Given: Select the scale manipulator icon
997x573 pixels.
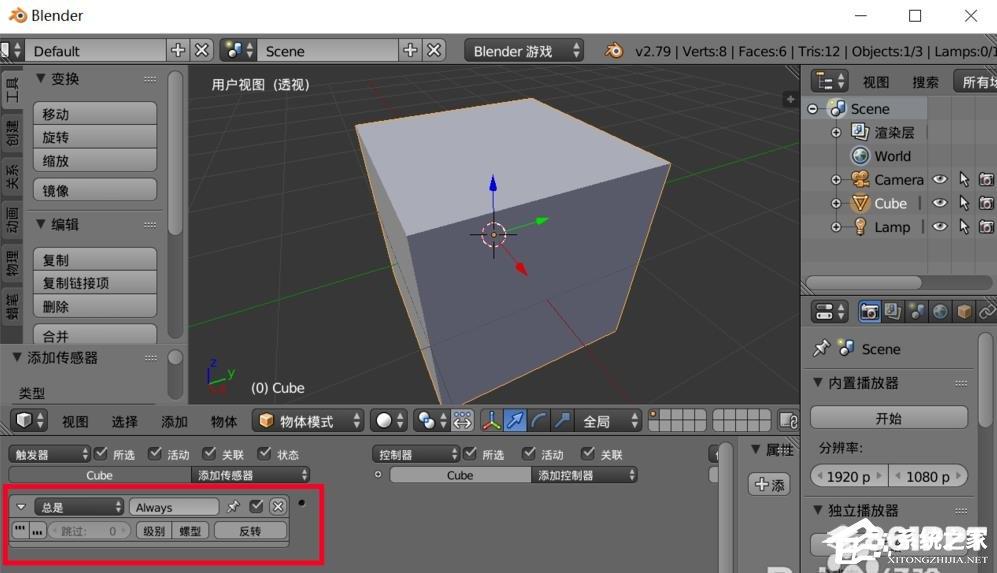Looking at the screenshot, I should click(x=562, y=420).
